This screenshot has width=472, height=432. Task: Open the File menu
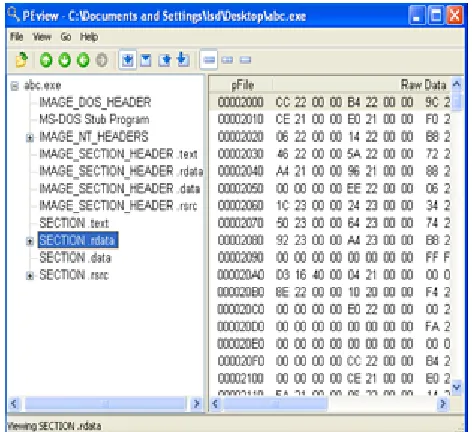pyautogui.click(x=16, y=37)
